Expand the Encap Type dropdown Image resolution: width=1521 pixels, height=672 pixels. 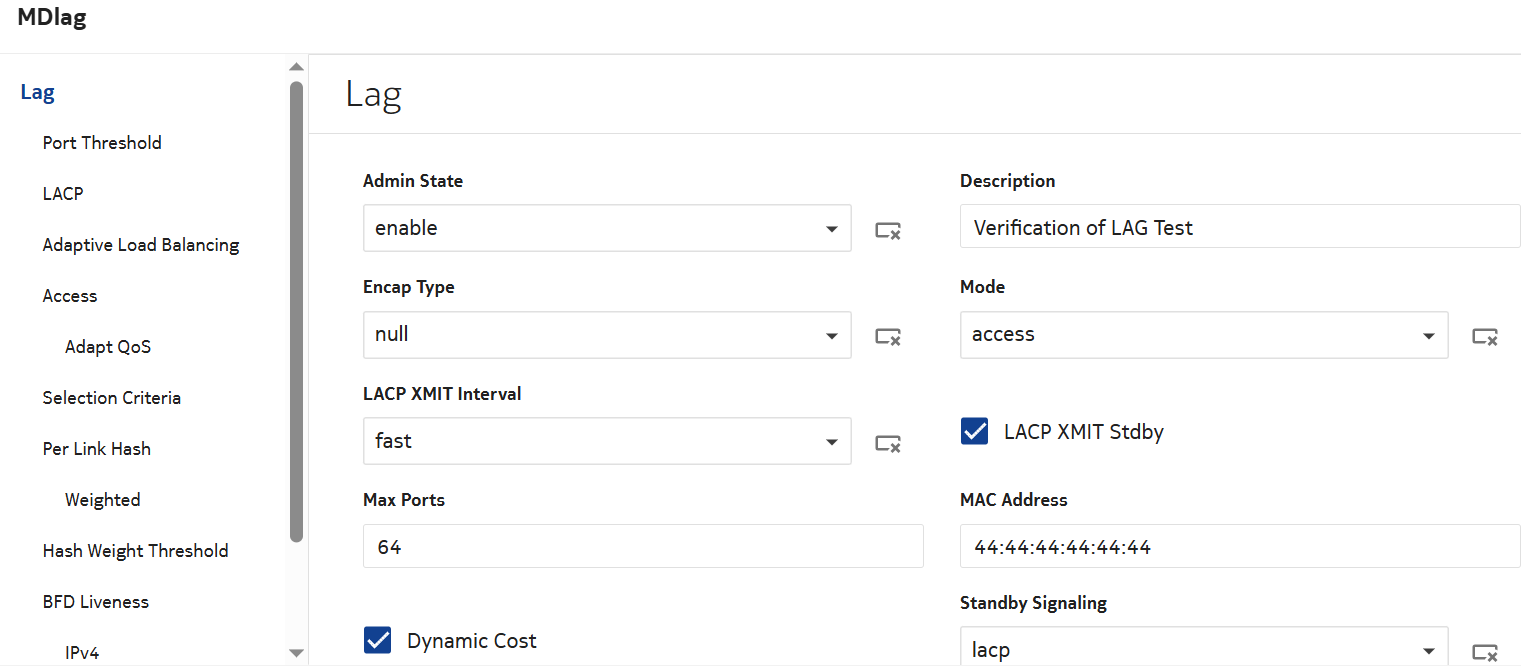(x=607, y=335)
